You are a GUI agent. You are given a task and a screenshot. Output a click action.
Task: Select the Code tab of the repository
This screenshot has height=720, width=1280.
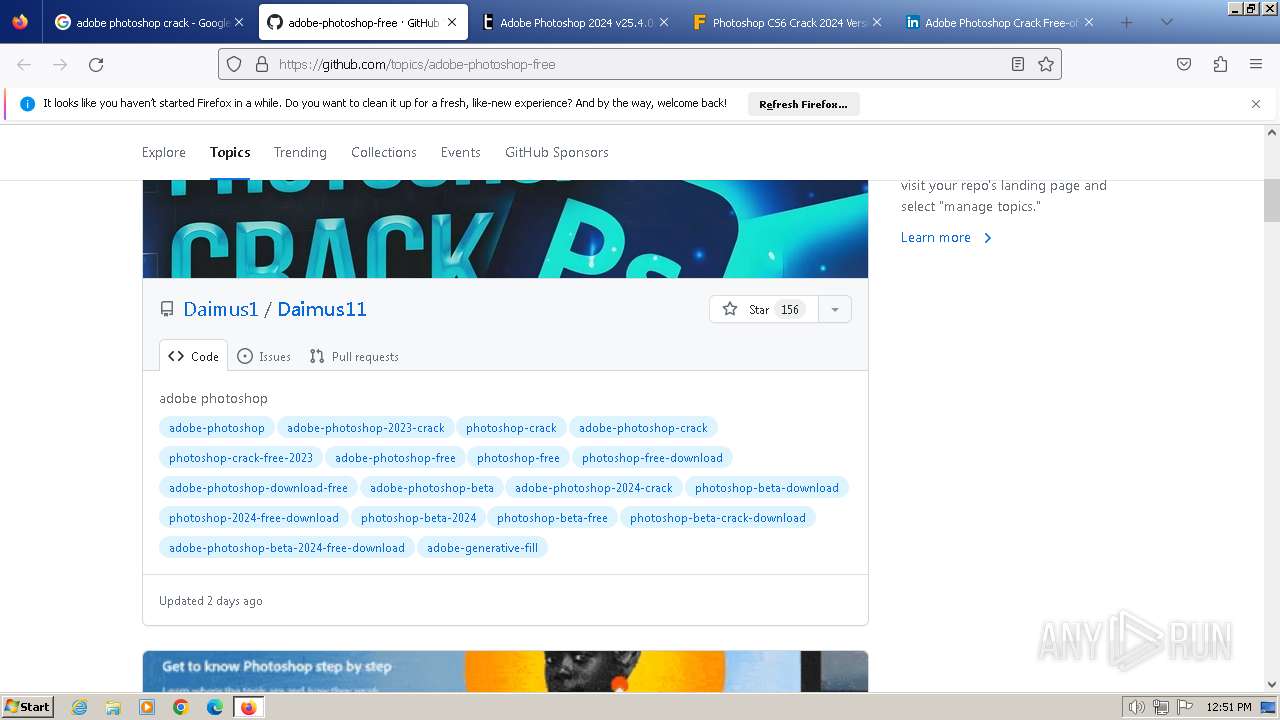194,356
